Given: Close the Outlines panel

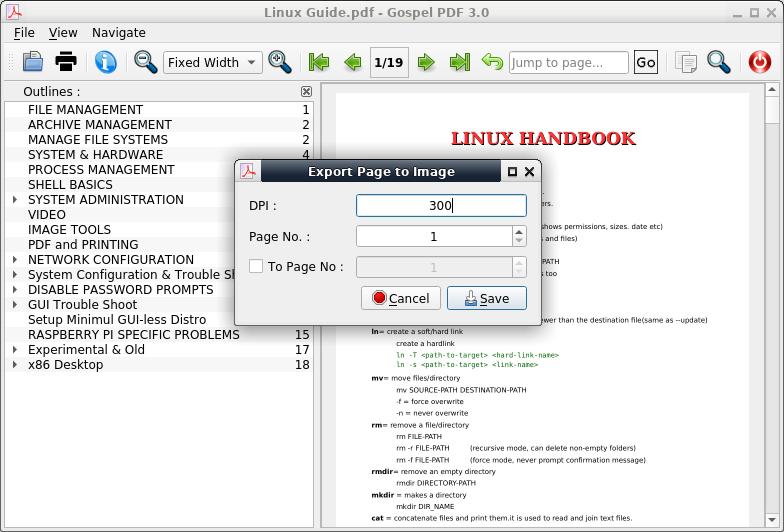Looking at the screenshot, I should pos(306,92).
